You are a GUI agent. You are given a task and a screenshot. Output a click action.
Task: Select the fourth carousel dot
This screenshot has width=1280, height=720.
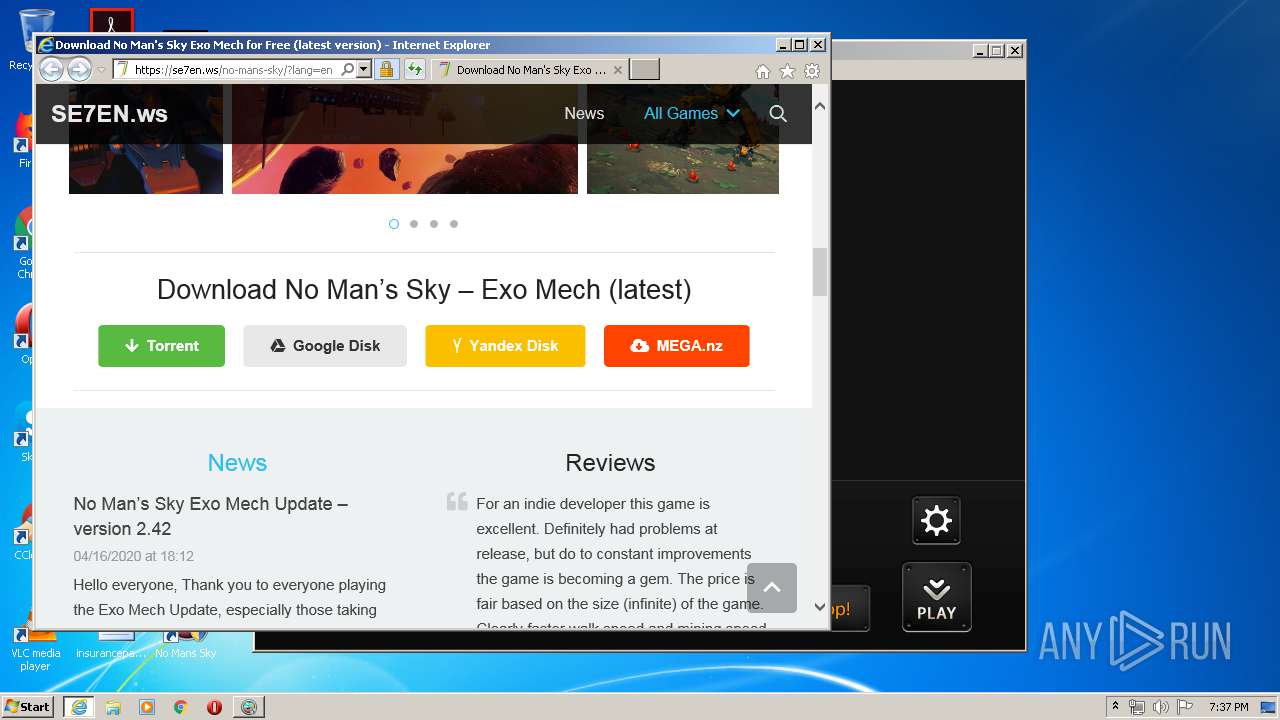point(454,224)
